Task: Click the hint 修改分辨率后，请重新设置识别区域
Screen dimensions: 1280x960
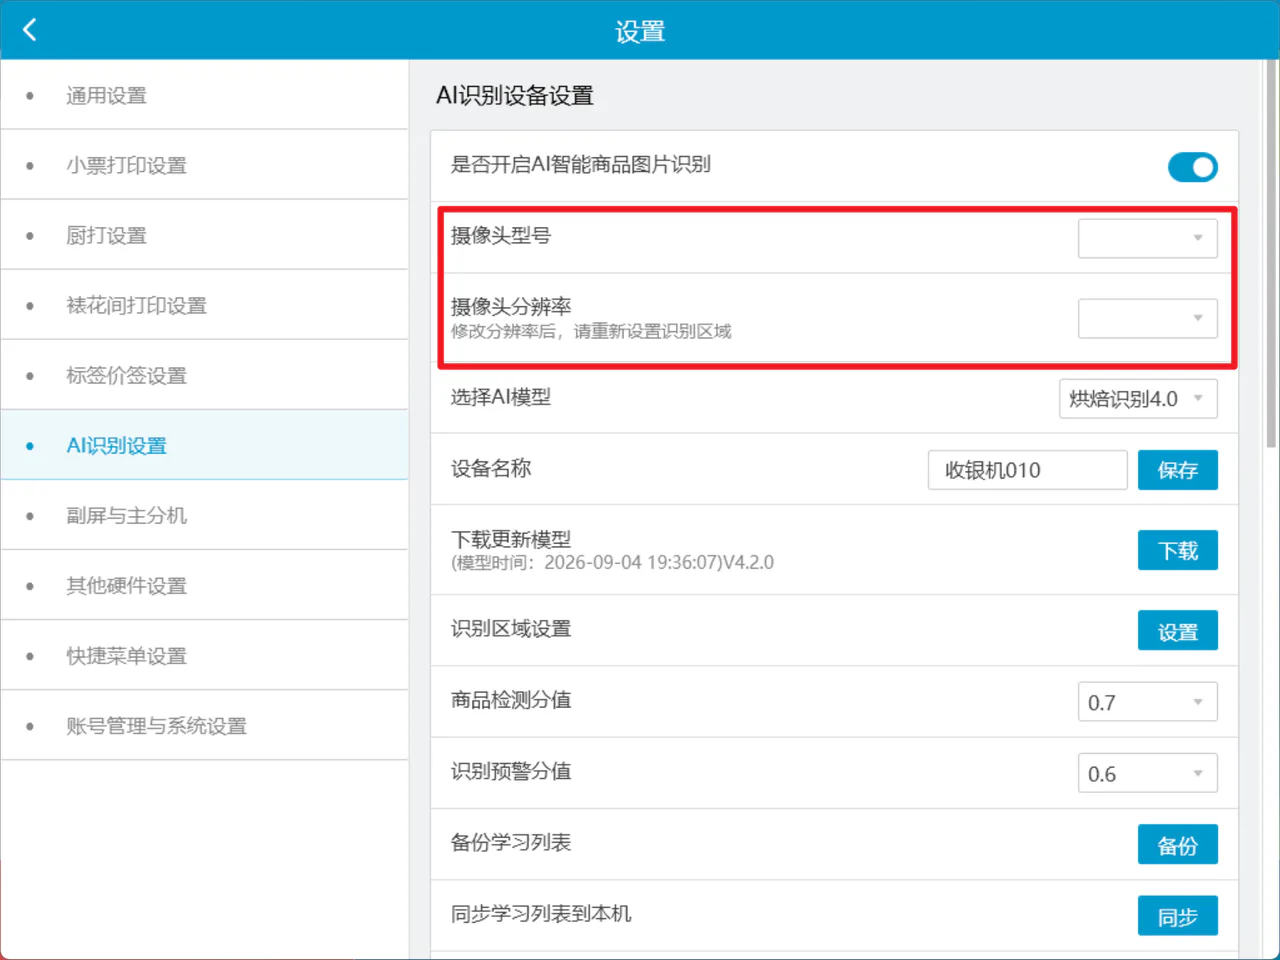Action: tap(591, 331)
